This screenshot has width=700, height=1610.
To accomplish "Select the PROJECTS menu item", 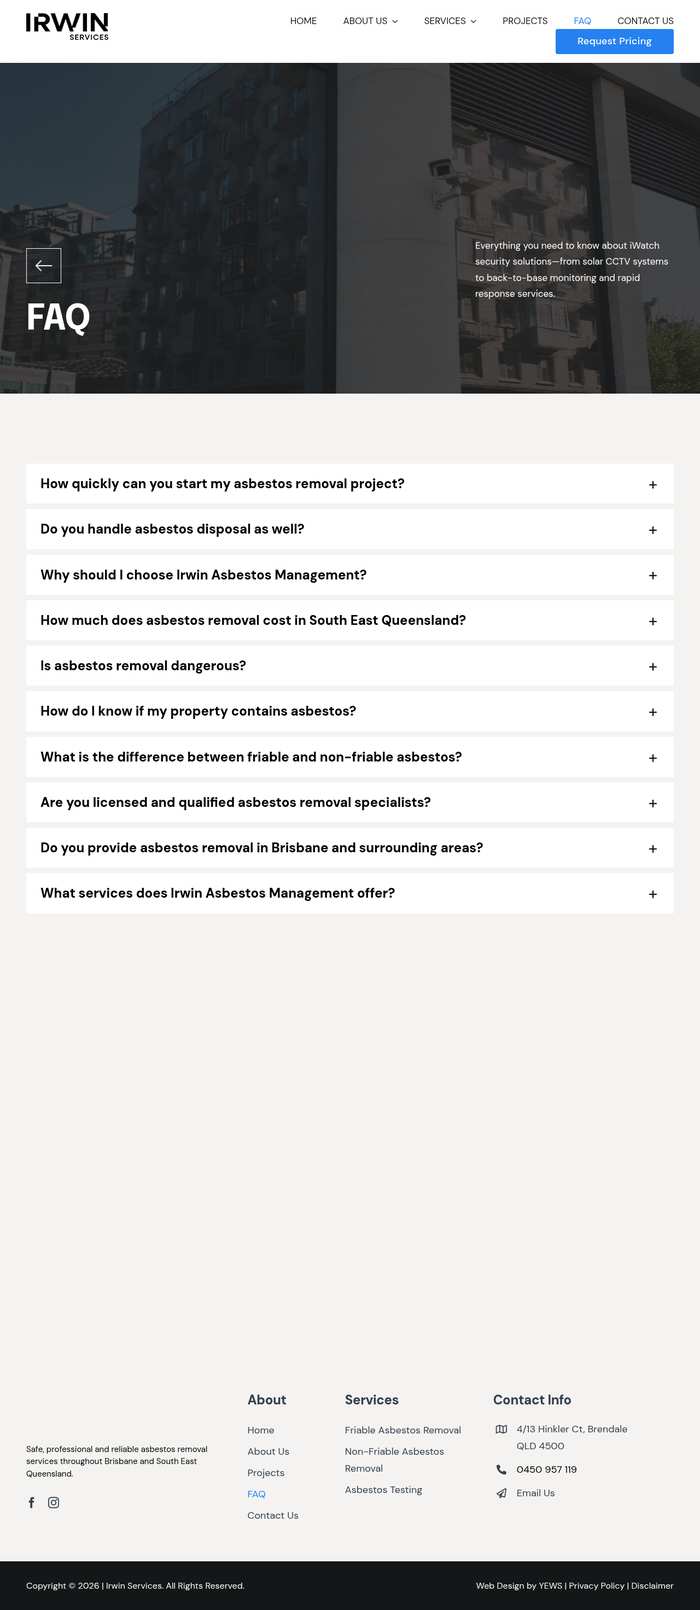I will pyautogui.click(x=524, y=20).
